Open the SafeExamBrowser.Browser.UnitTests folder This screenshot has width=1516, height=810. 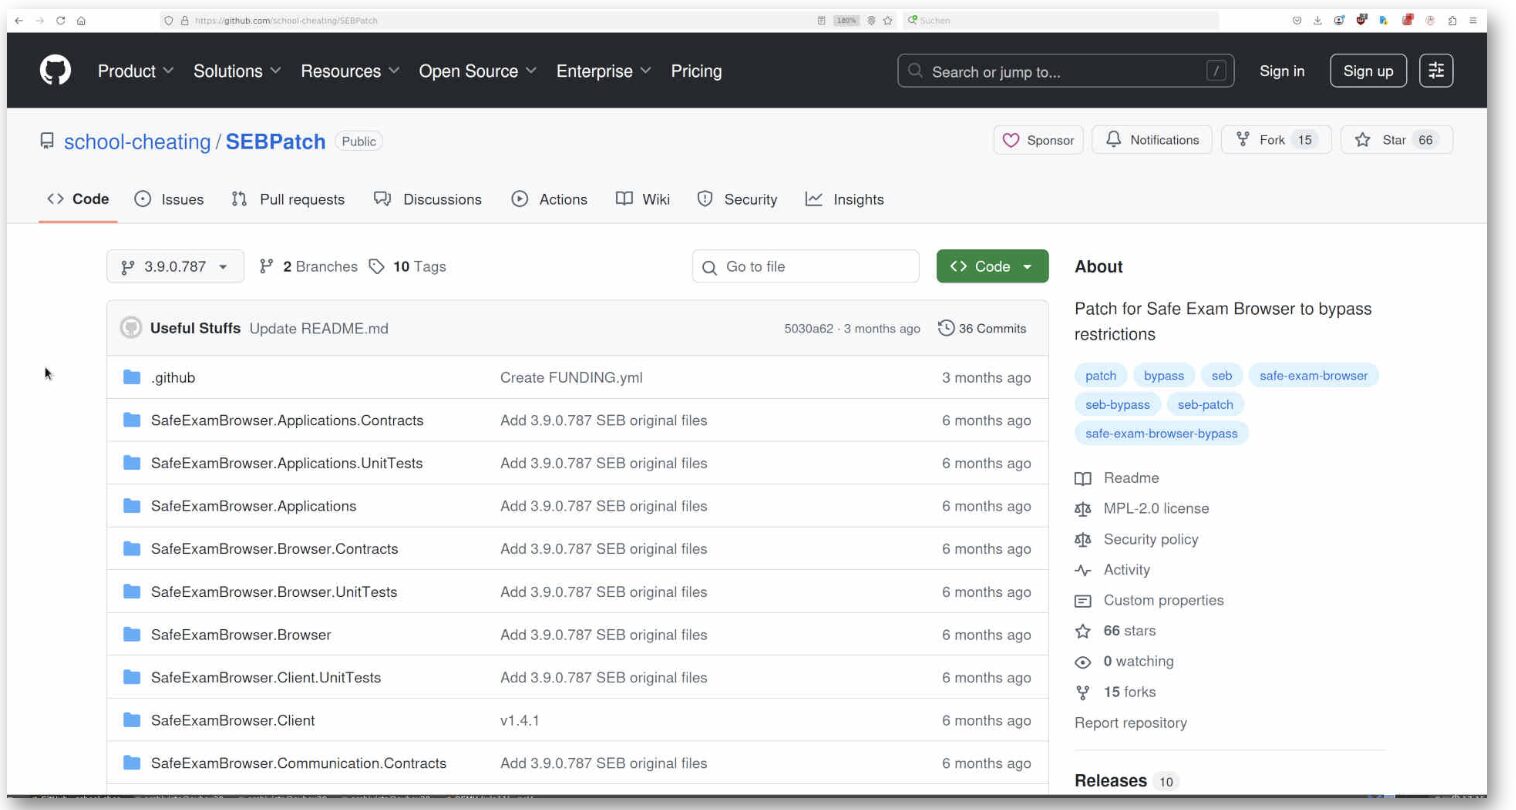[274, 591]
